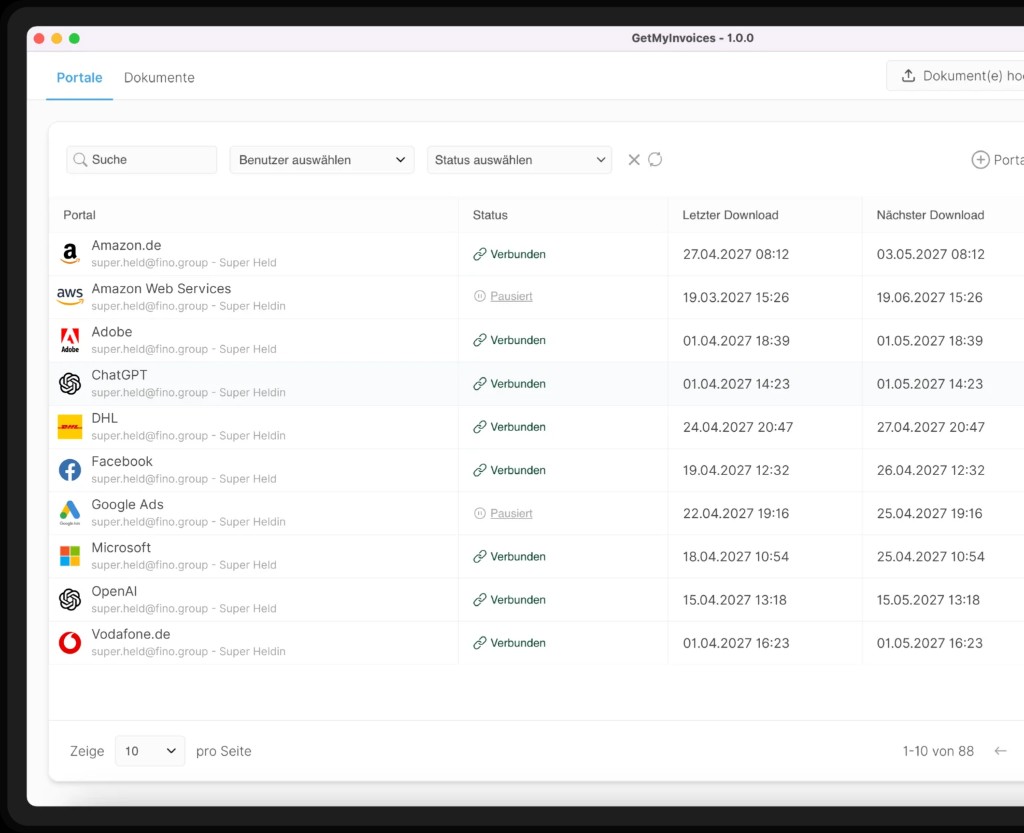Click the DHL logo icon

coord(70,427)
